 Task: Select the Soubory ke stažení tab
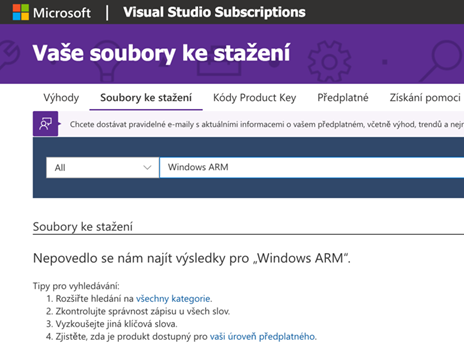146,98
